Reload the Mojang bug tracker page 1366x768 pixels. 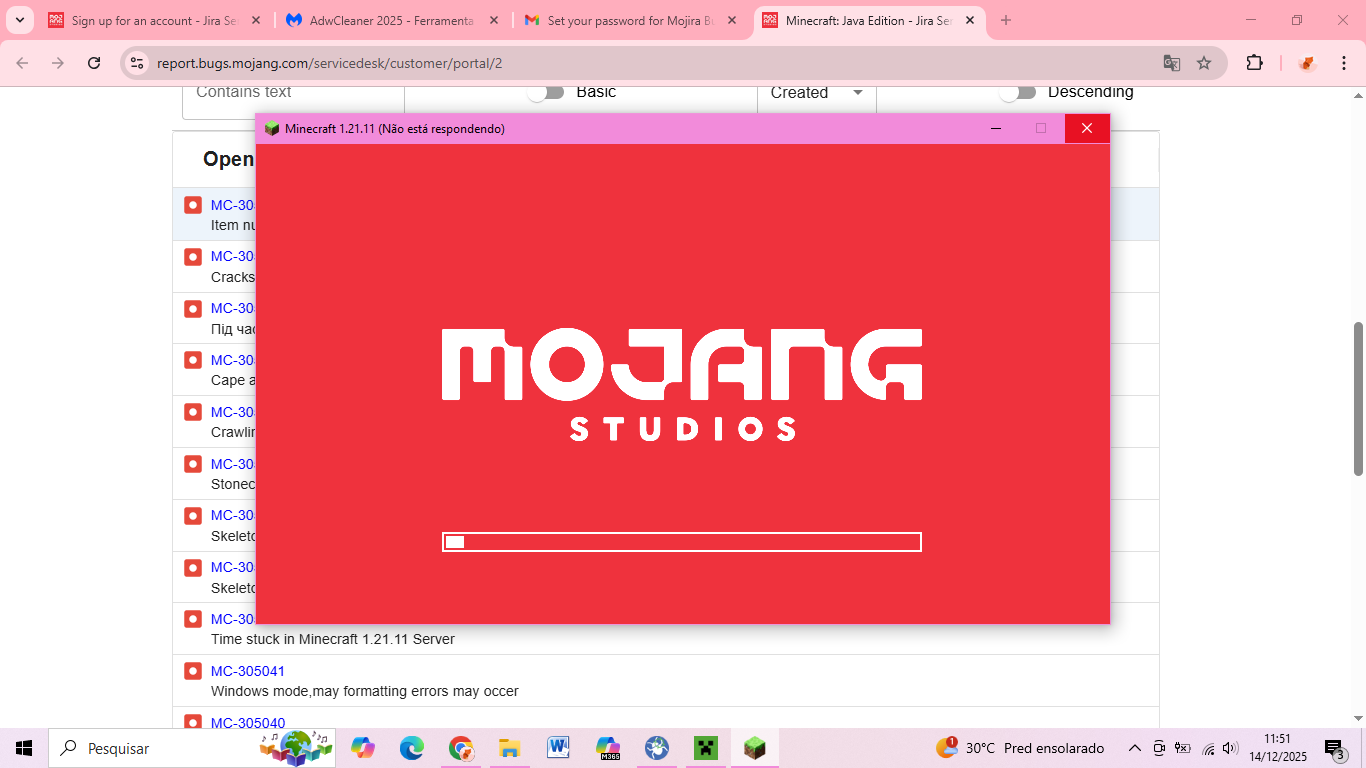94,63
